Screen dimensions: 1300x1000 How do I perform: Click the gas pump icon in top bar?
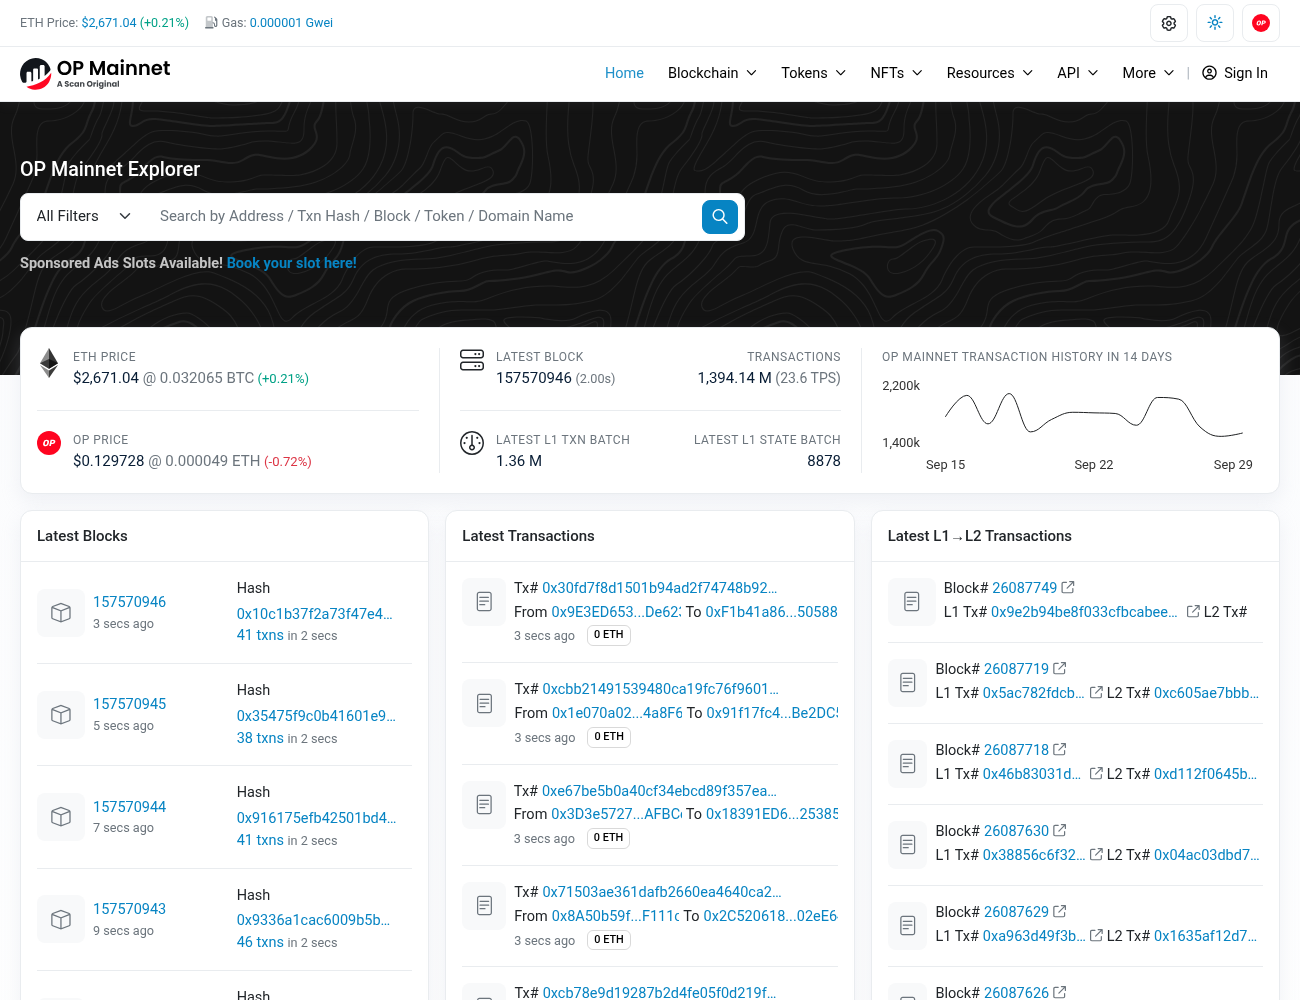(211, 23)
